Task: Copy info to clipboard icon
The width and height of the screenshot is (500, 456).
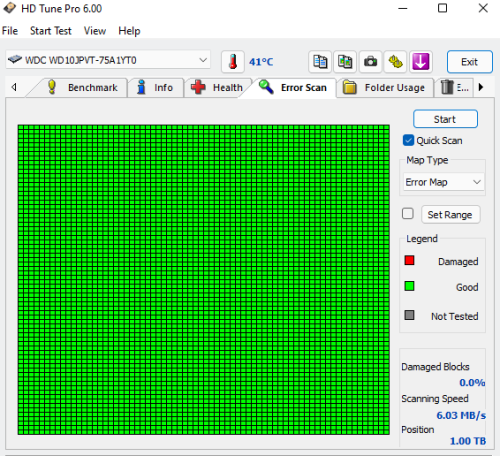Action: click(x=320, y=62)
